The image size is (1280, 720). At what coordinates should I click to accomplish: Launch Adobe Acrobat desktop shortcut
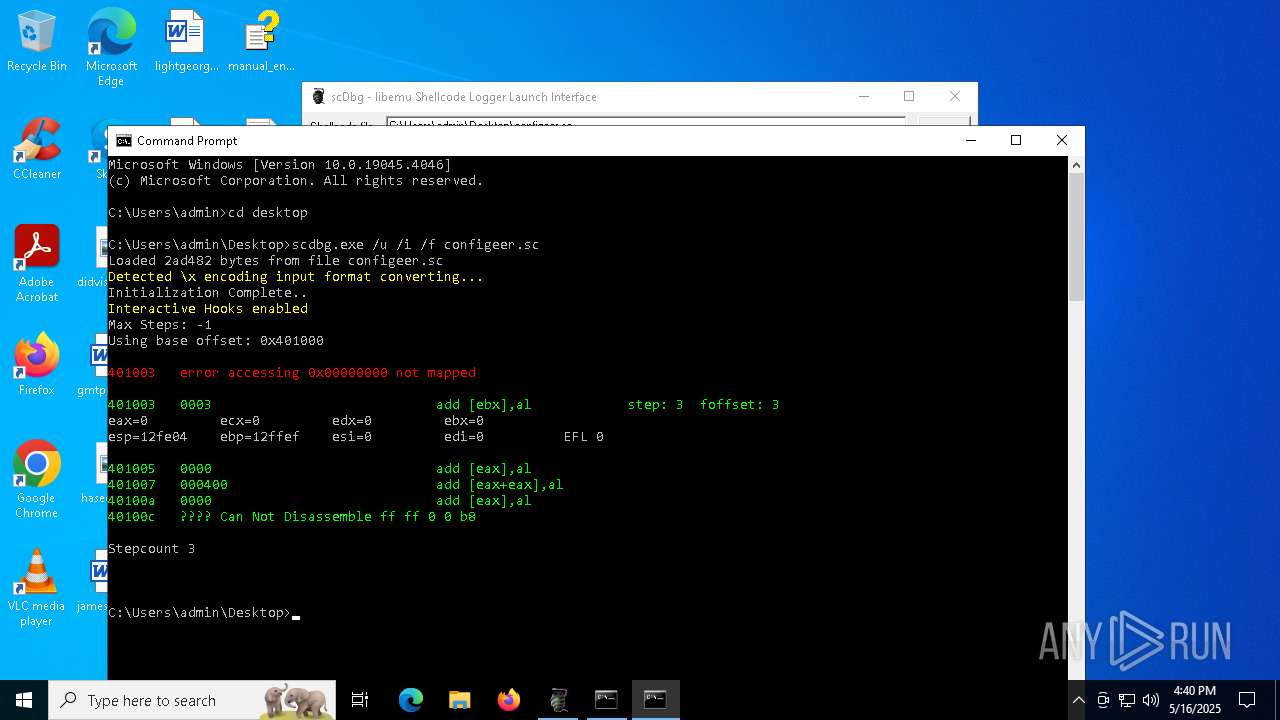coord(37,263)
